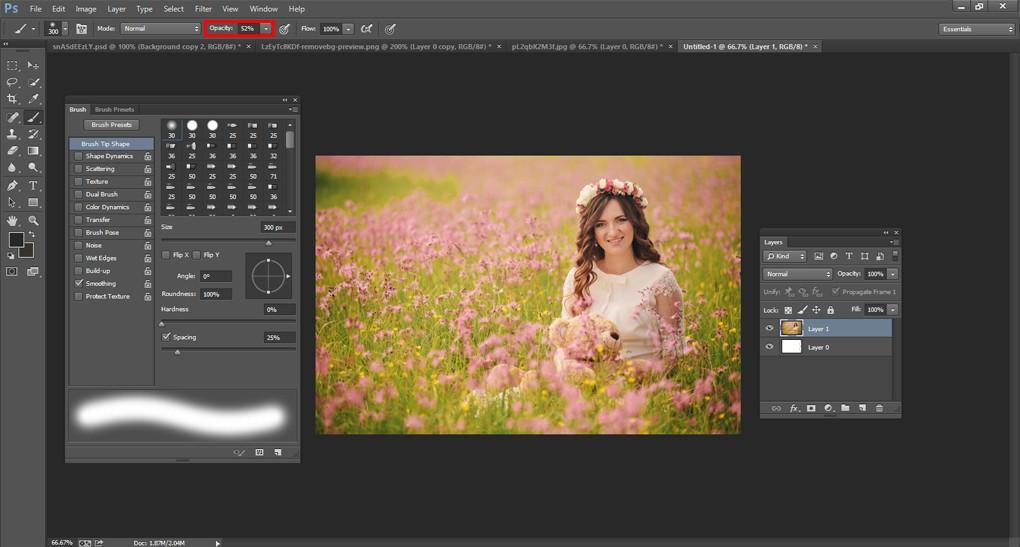The width and height of the screenshot is (1020, 547).
Task: Uncheck the Spacing checkbox
Action: click(166, 337)
